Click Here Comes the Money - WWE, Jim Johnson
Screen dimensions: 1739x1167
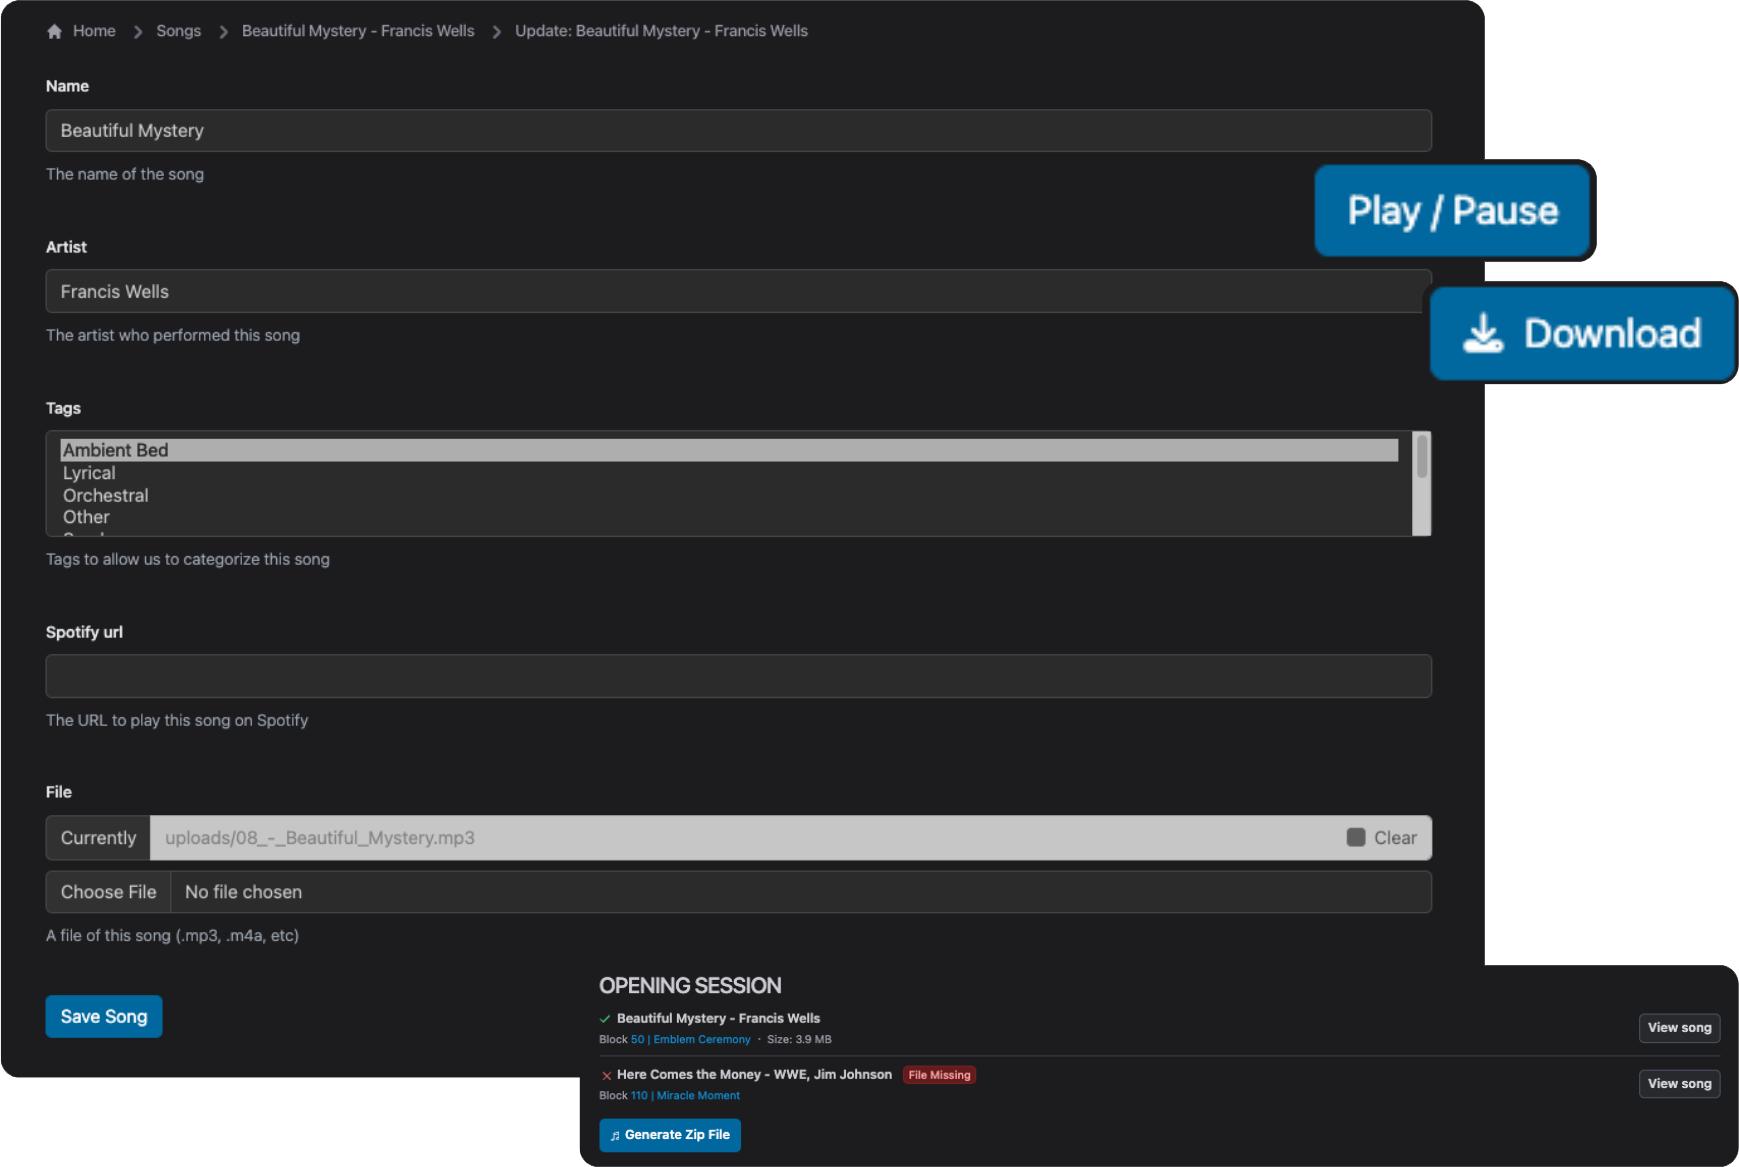tap(754, 1074)
